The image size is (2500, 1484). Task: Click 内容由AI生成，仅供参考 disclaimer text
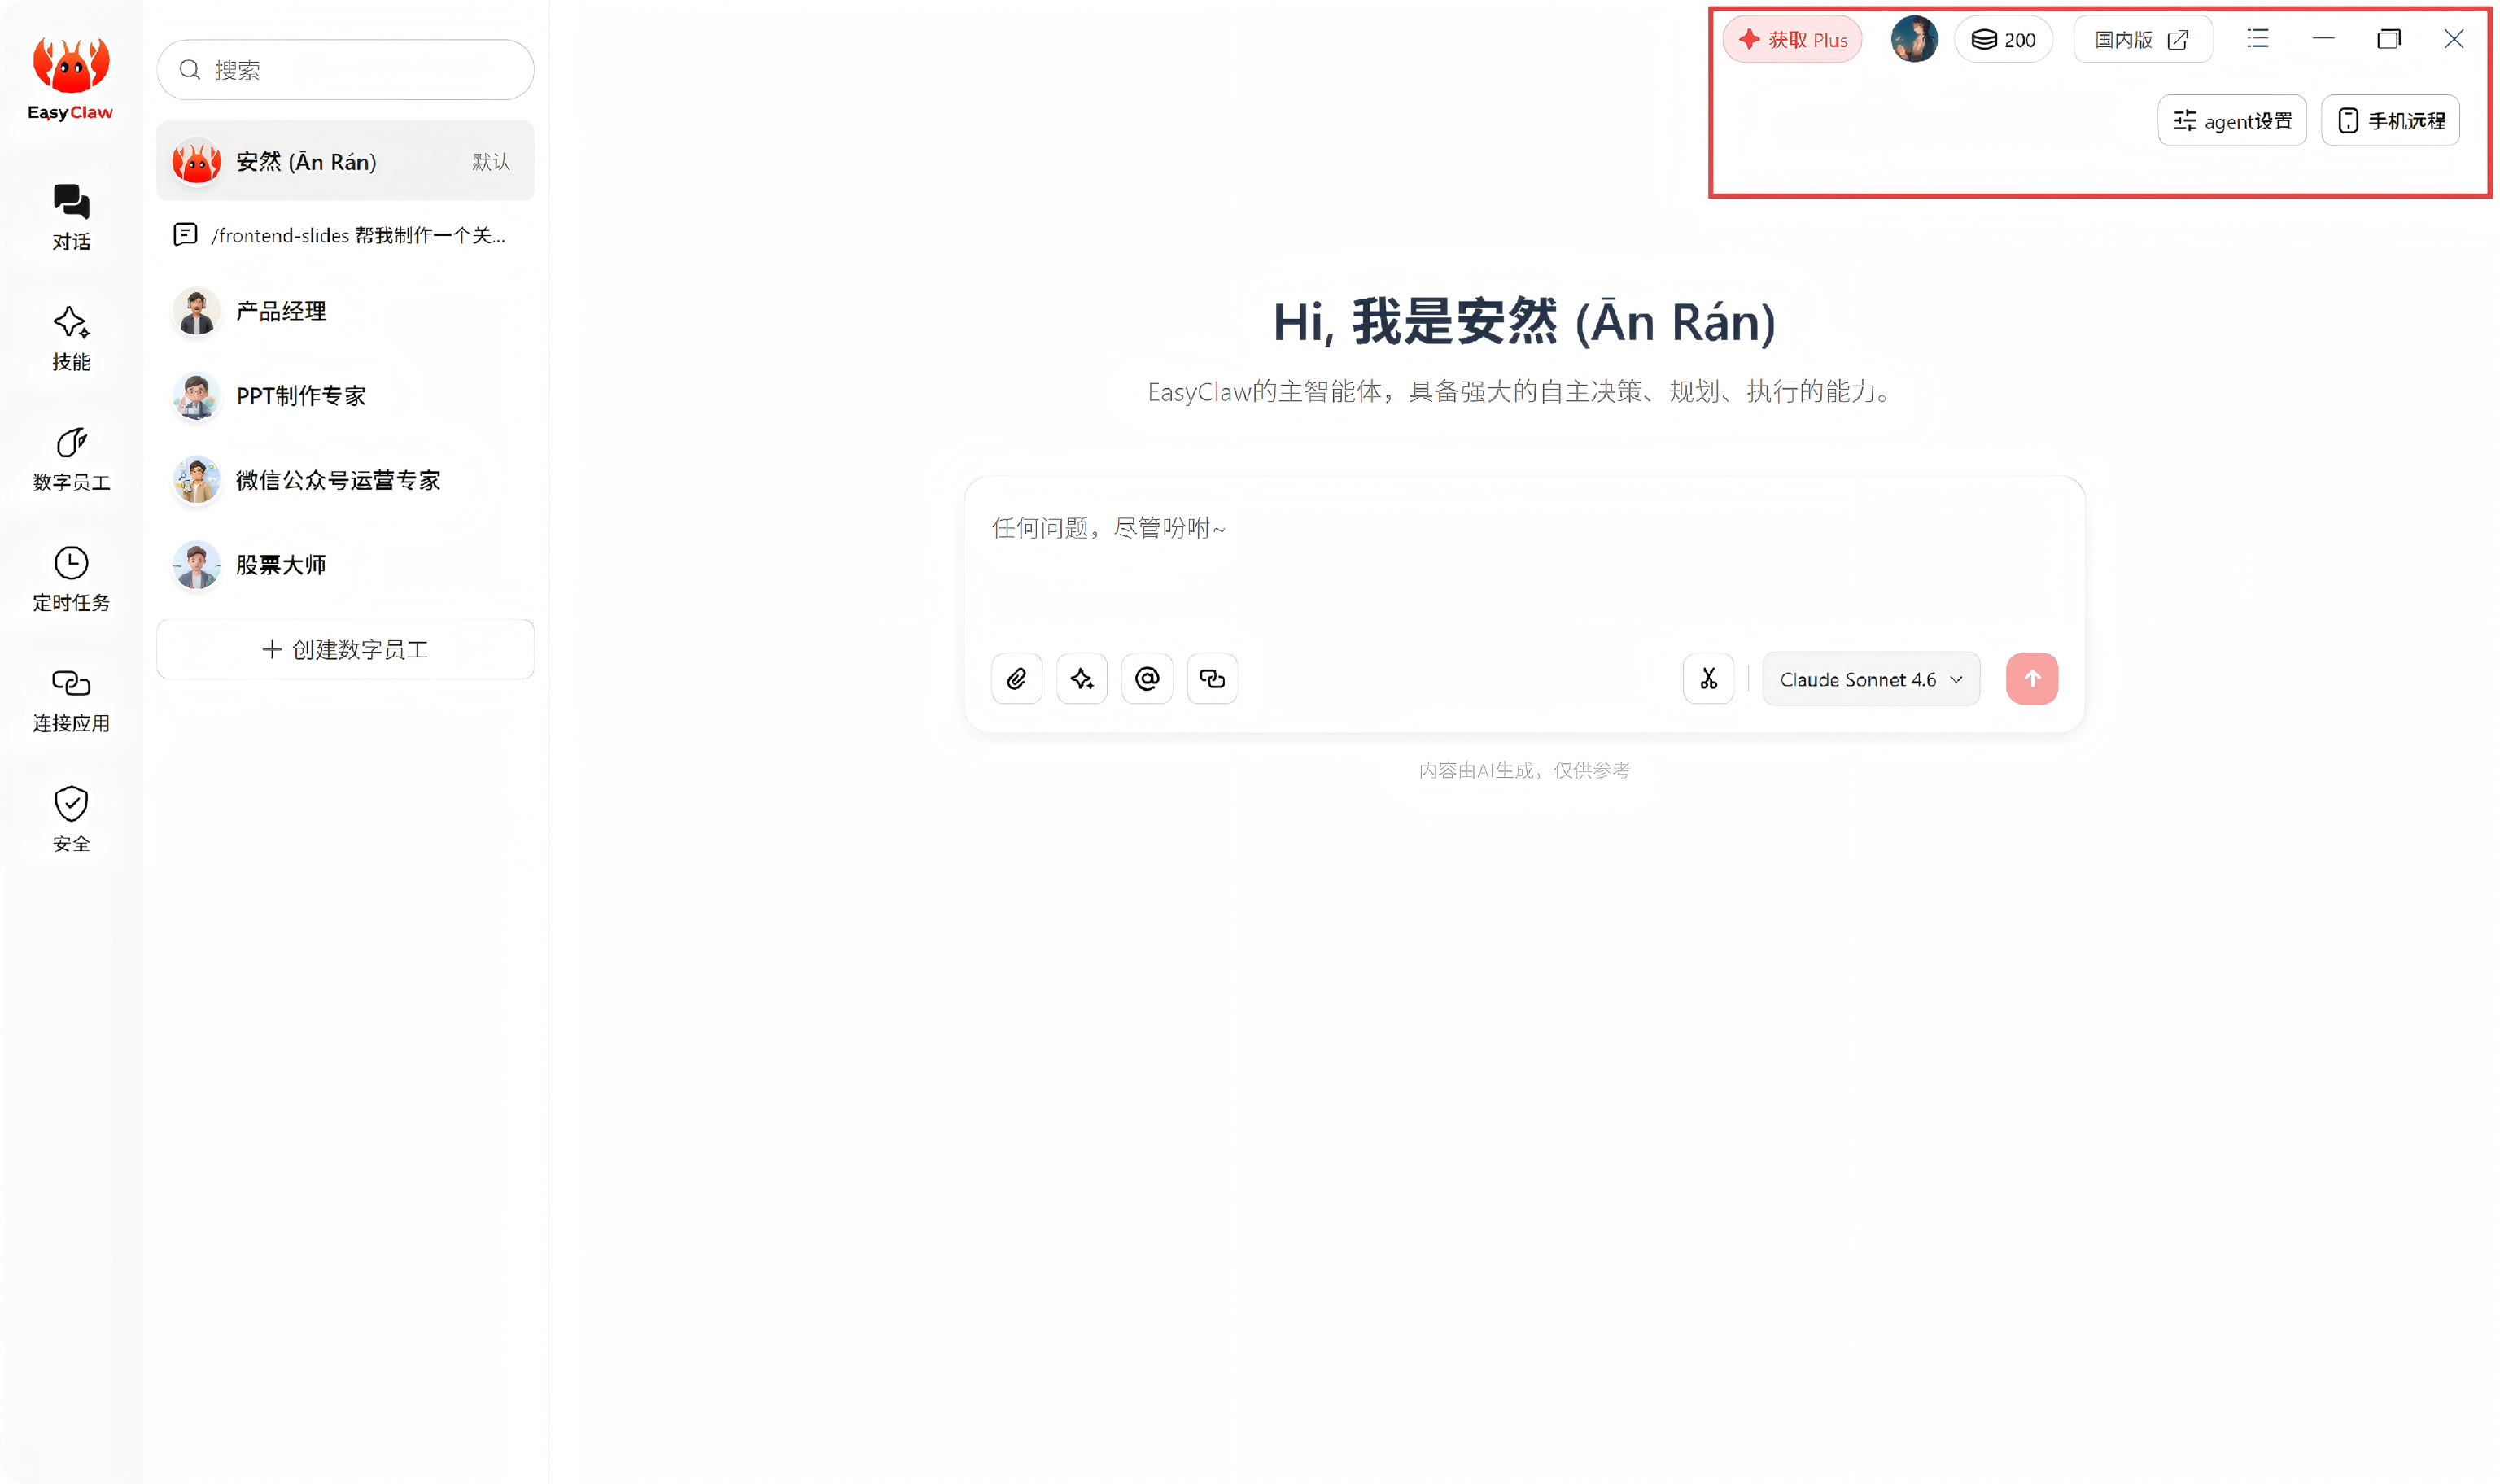click(1524, 770)
